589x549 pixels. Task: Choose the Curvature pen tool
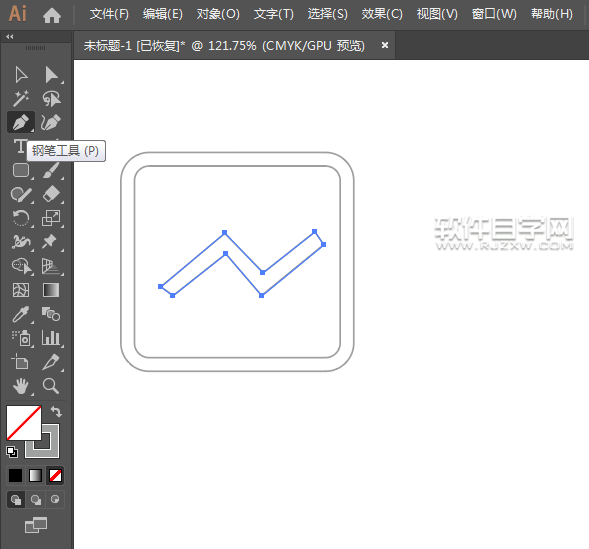pyautogui.click(x=51, y=122)
